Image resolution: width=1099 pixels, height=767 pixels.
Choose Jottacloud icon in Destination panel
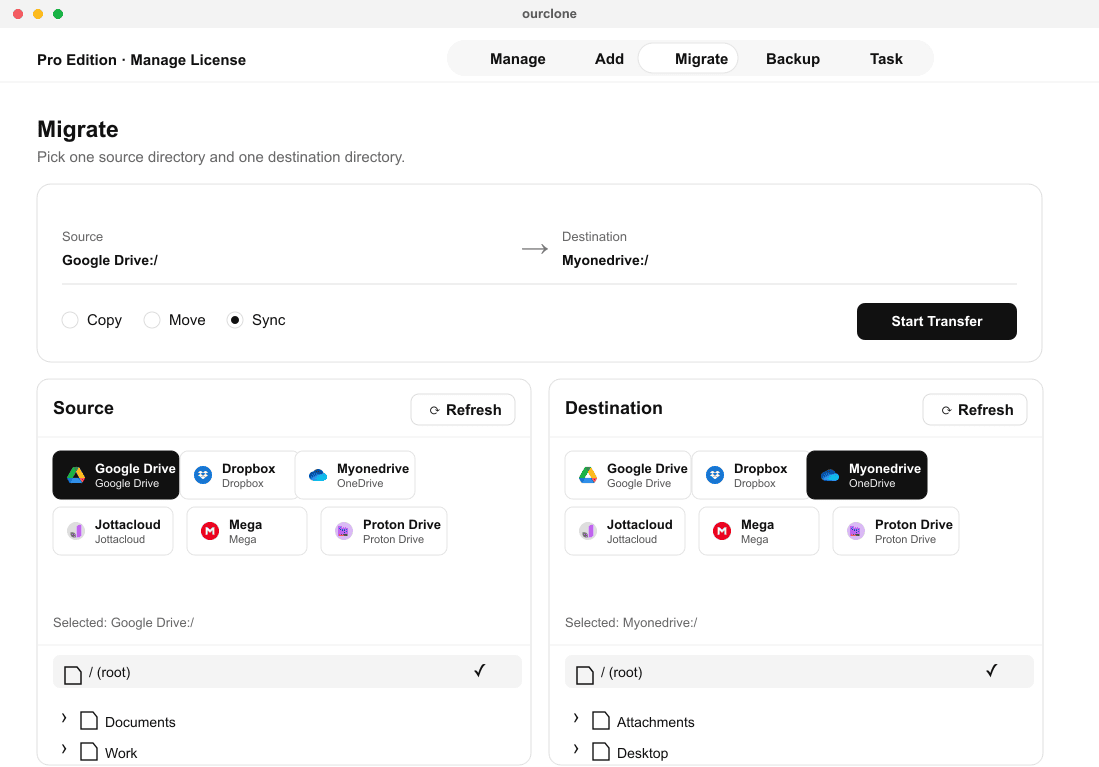tap(588, 531)
